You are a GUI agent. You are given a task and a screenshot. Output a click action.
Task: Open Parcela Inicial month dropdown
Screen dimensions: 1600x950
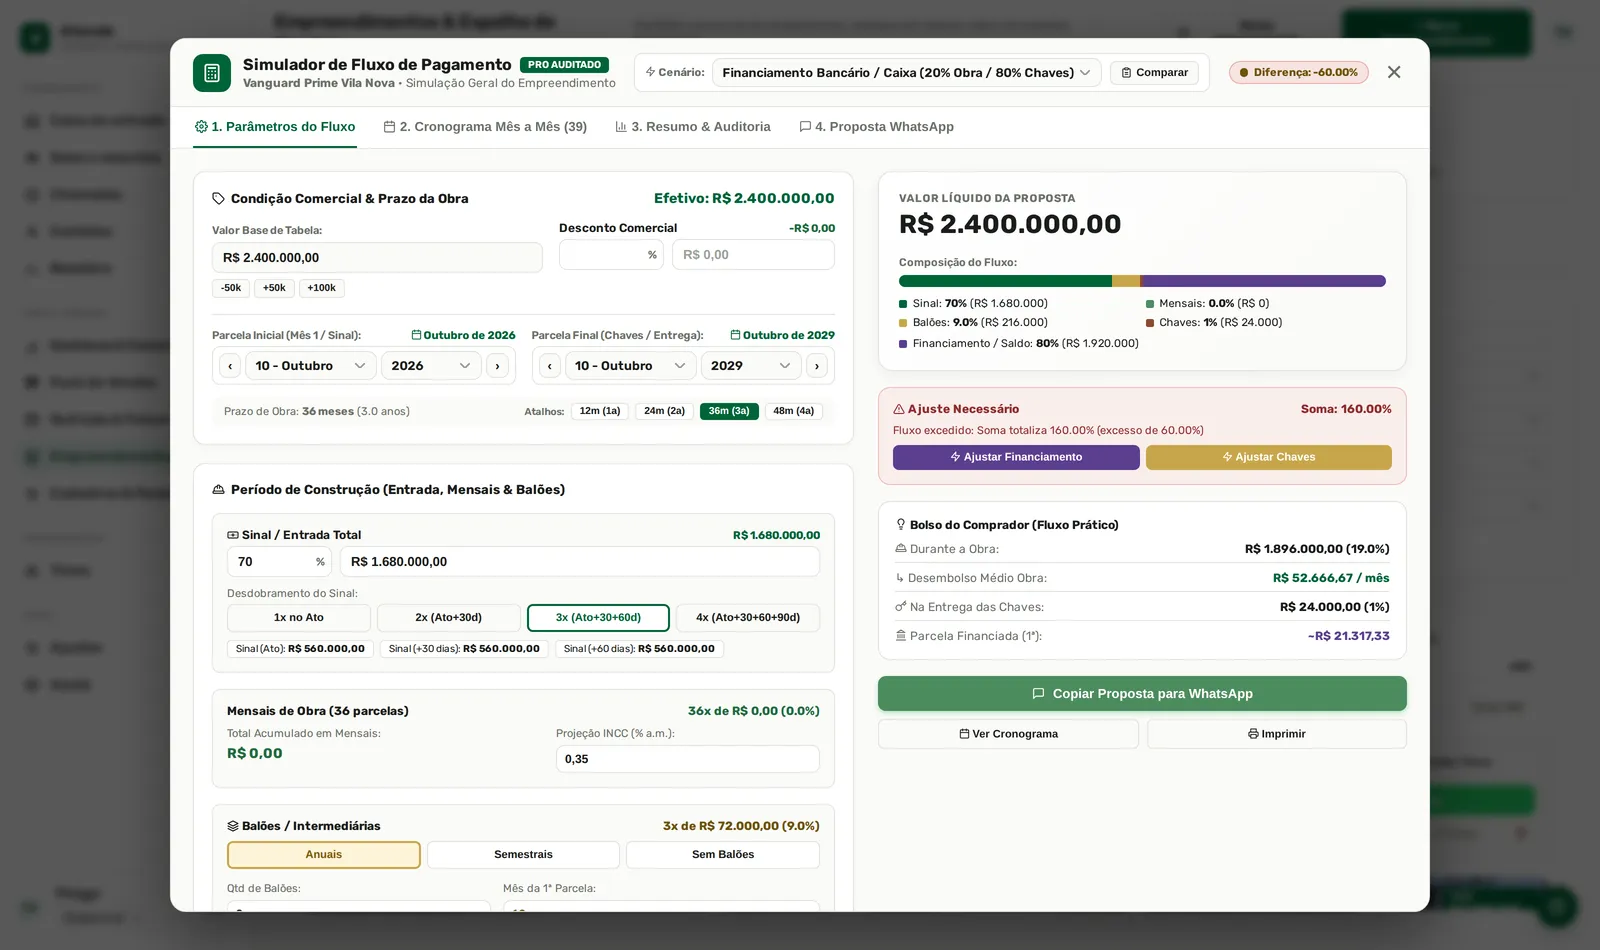[x=310, y=366]
